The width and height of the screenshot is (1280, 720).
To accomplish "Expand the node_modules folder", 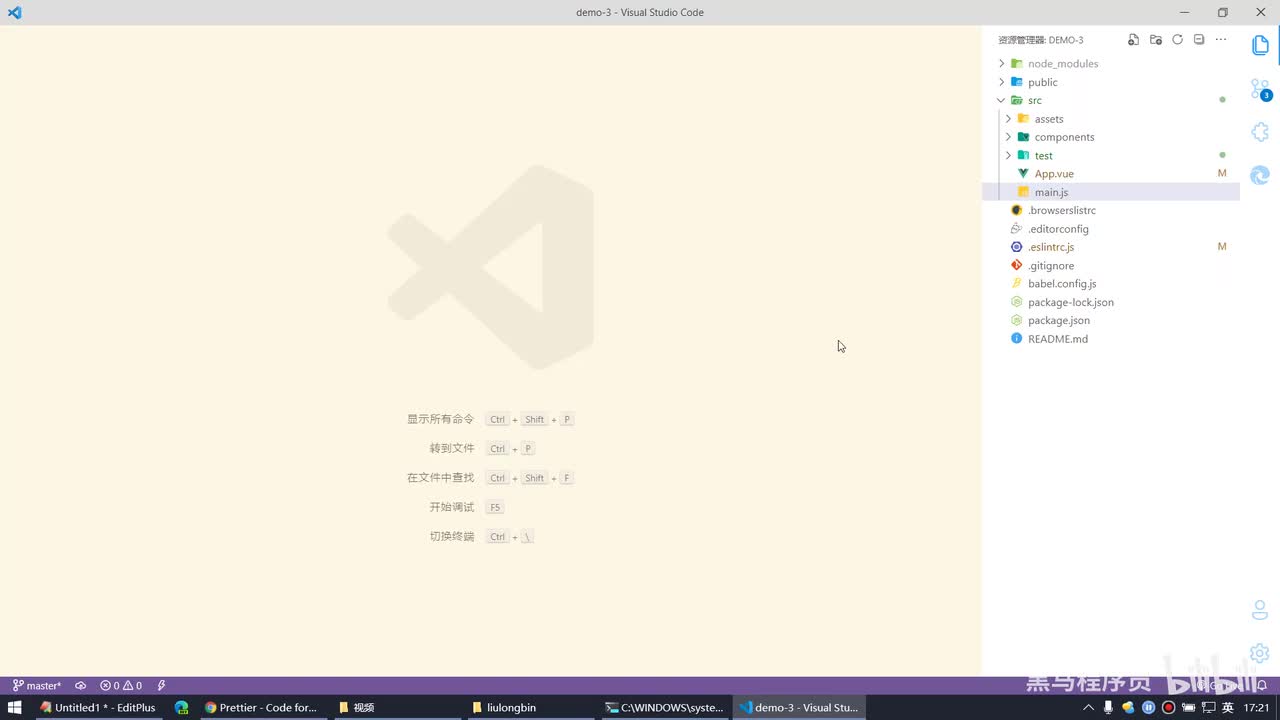I will point(1111,63).
